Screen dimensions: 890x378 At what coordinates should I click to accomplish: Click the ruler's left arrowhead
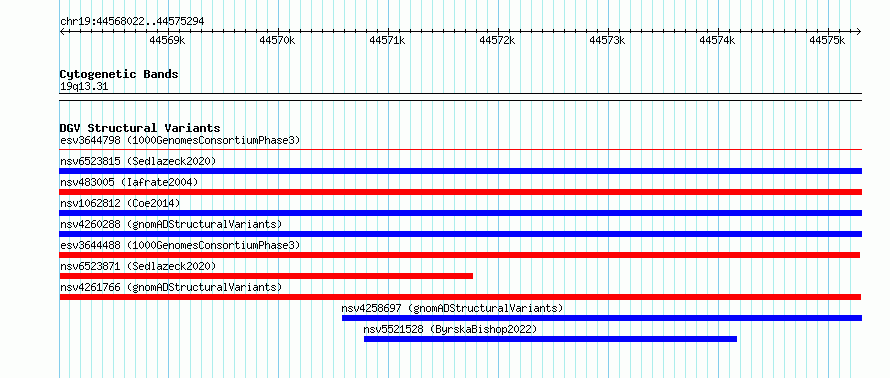(x=62, y=31)
